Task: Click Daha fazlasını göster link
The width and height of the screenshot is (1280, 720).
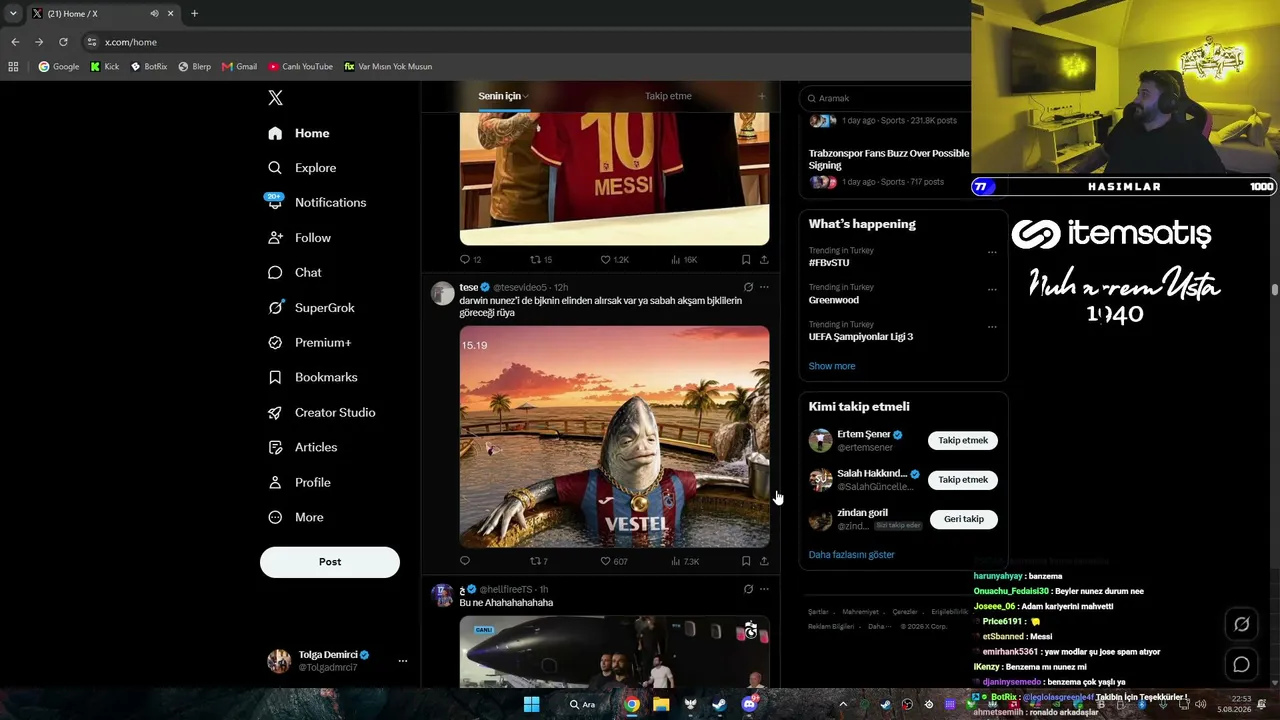Action: tap(852, 555)
